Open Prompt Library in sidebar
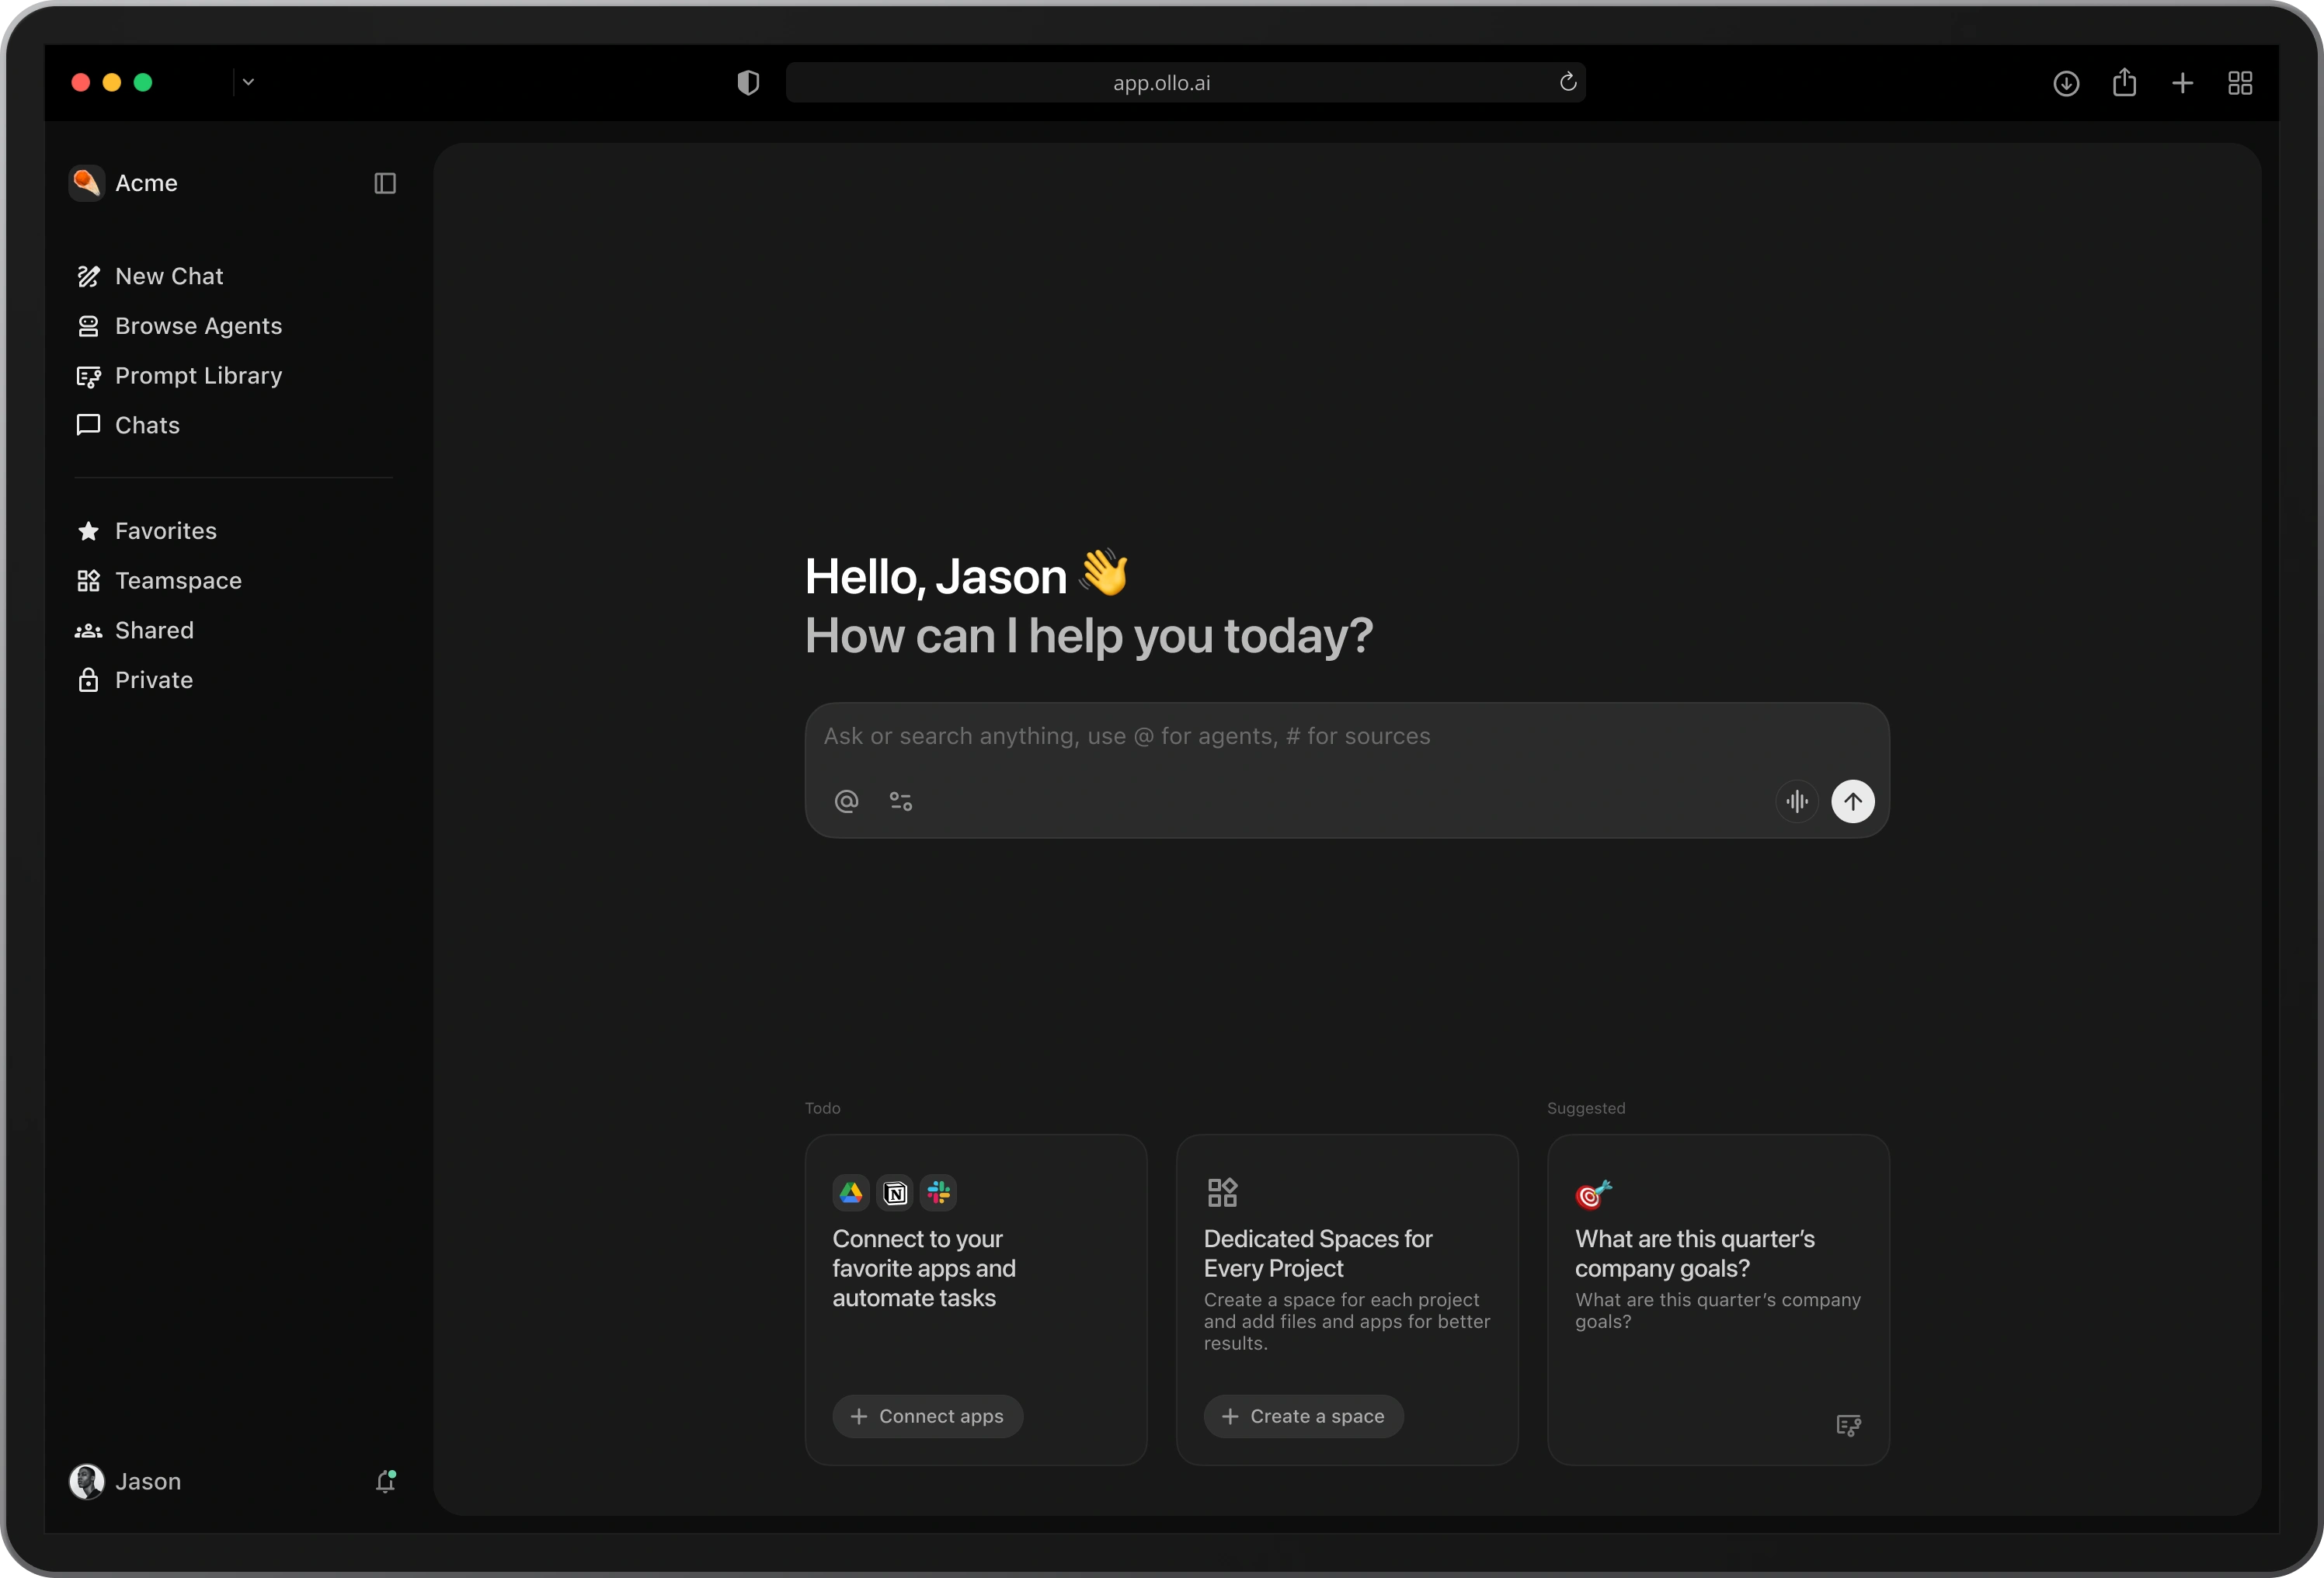2324x1578 pixels. (198, 376)
